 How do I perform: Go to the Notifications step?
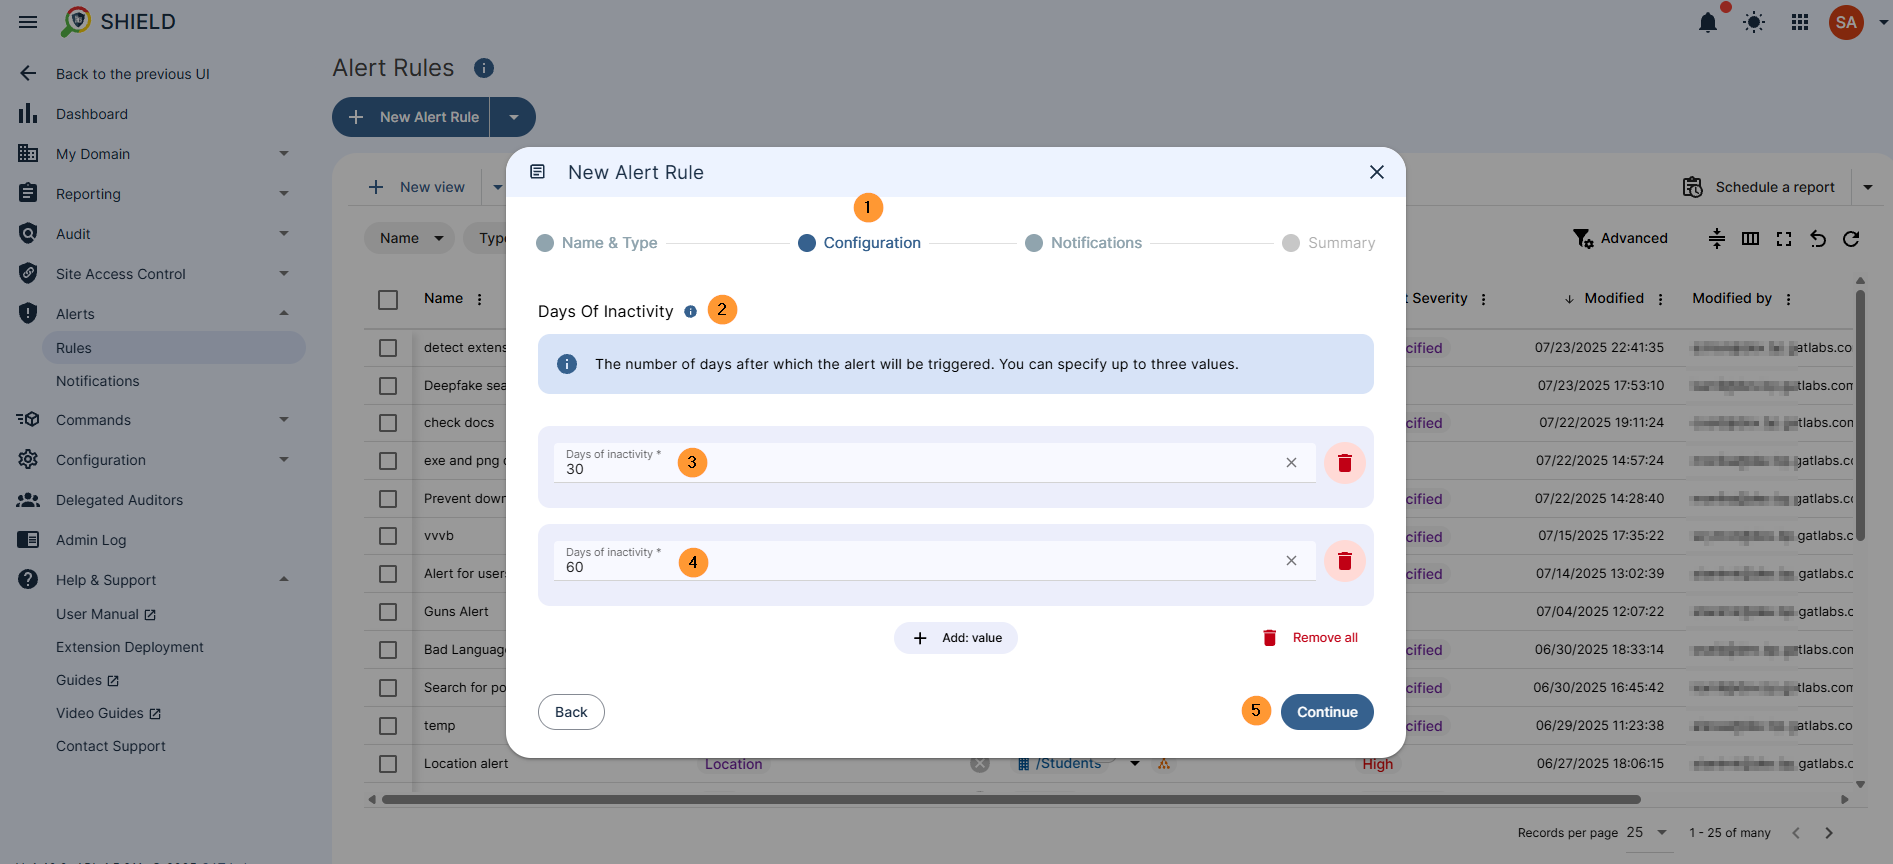[1084, 243]
